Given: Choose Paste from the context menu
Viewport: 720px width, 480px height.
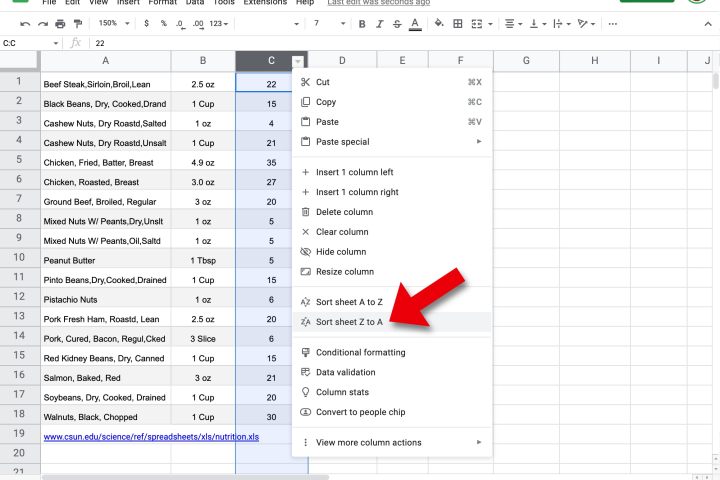Looking at the screenshot, I should coord(392,122).
